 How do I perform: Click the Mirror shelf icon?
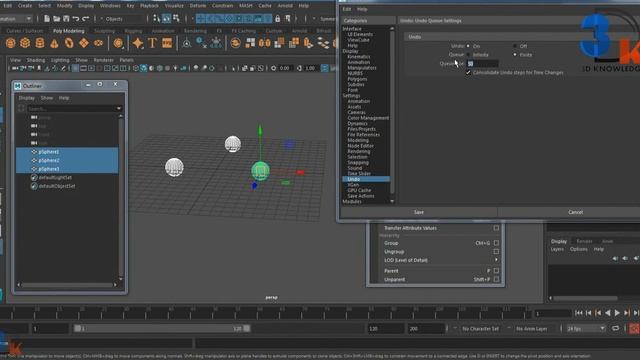click(x=265, y=43)
